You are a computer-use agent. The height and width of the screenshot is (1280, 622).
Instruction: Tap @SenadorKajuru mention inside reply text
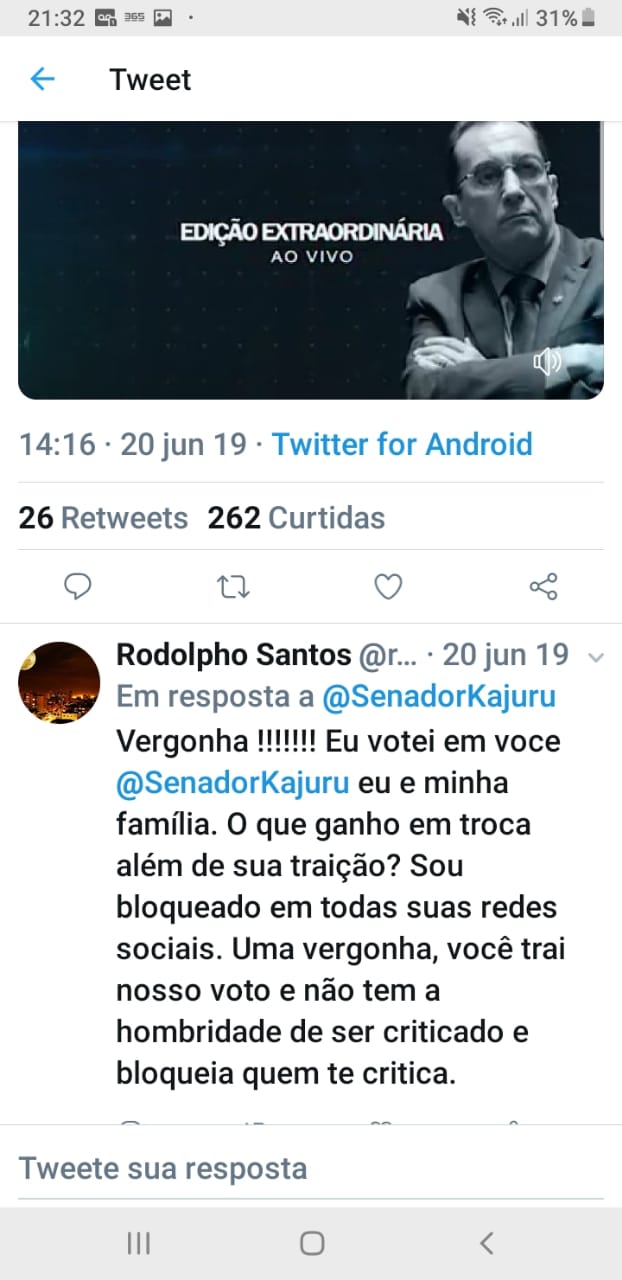(x=233, y=783)
